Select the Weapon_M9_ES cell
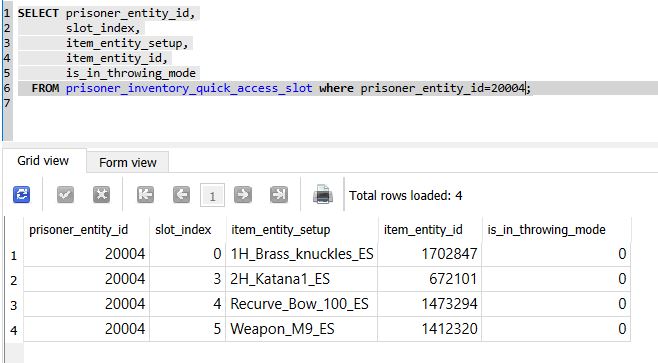This screenshot has height=363, width=658. coord(302,329)
